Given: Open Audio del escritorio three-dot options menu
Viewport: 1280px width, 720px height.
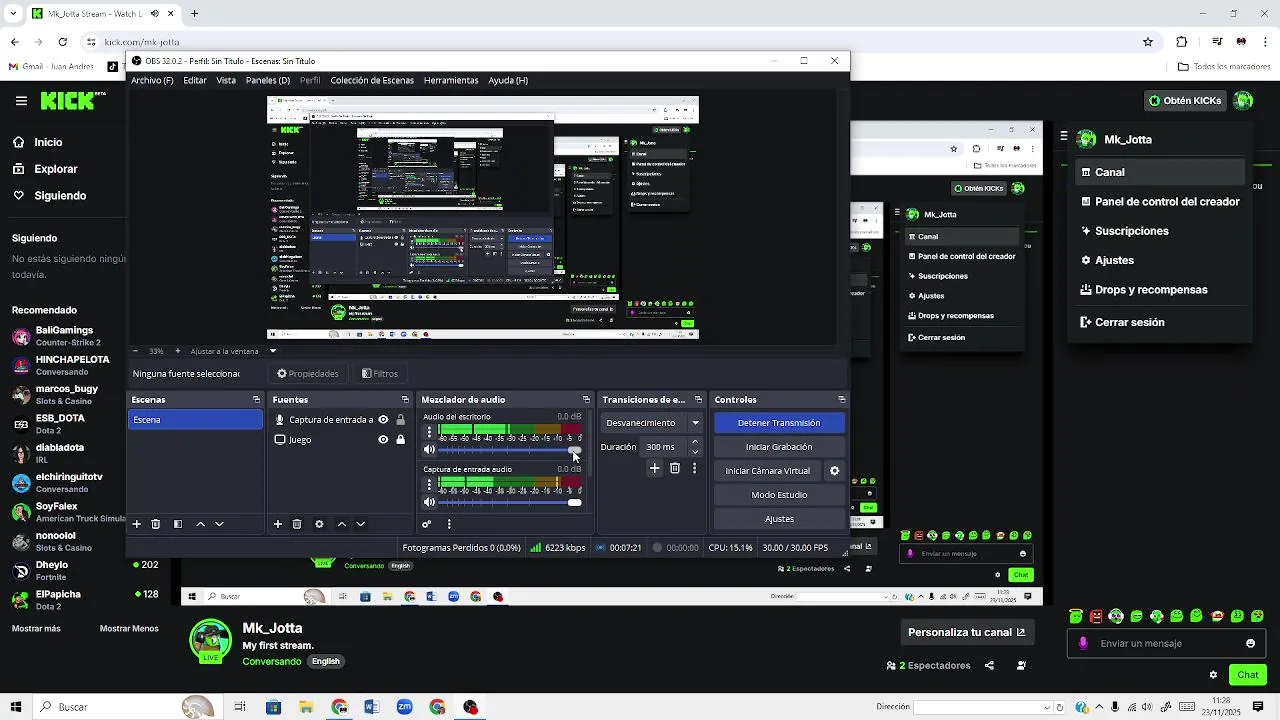Looking at the screenshot, I should [x=430, y=432].
